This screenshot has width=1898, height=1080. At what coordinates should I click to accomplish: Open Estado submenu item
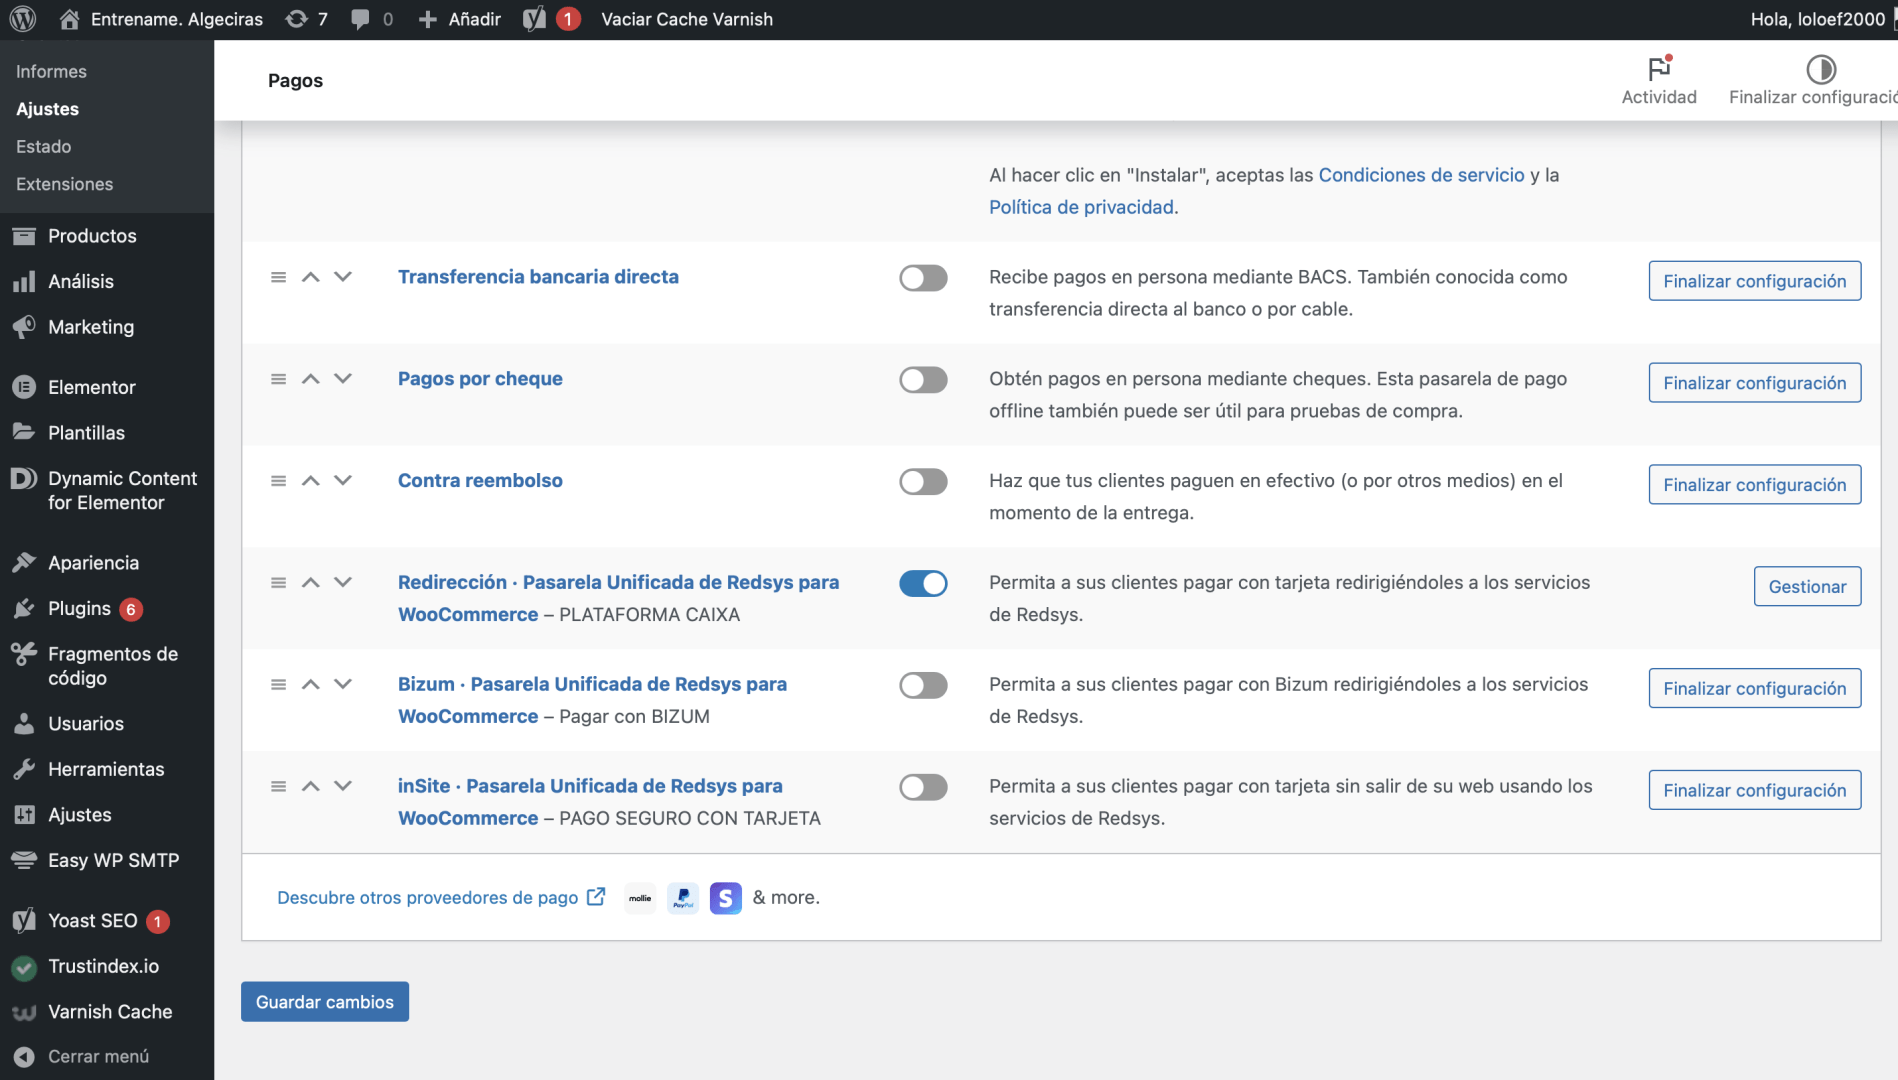point(43,147)
